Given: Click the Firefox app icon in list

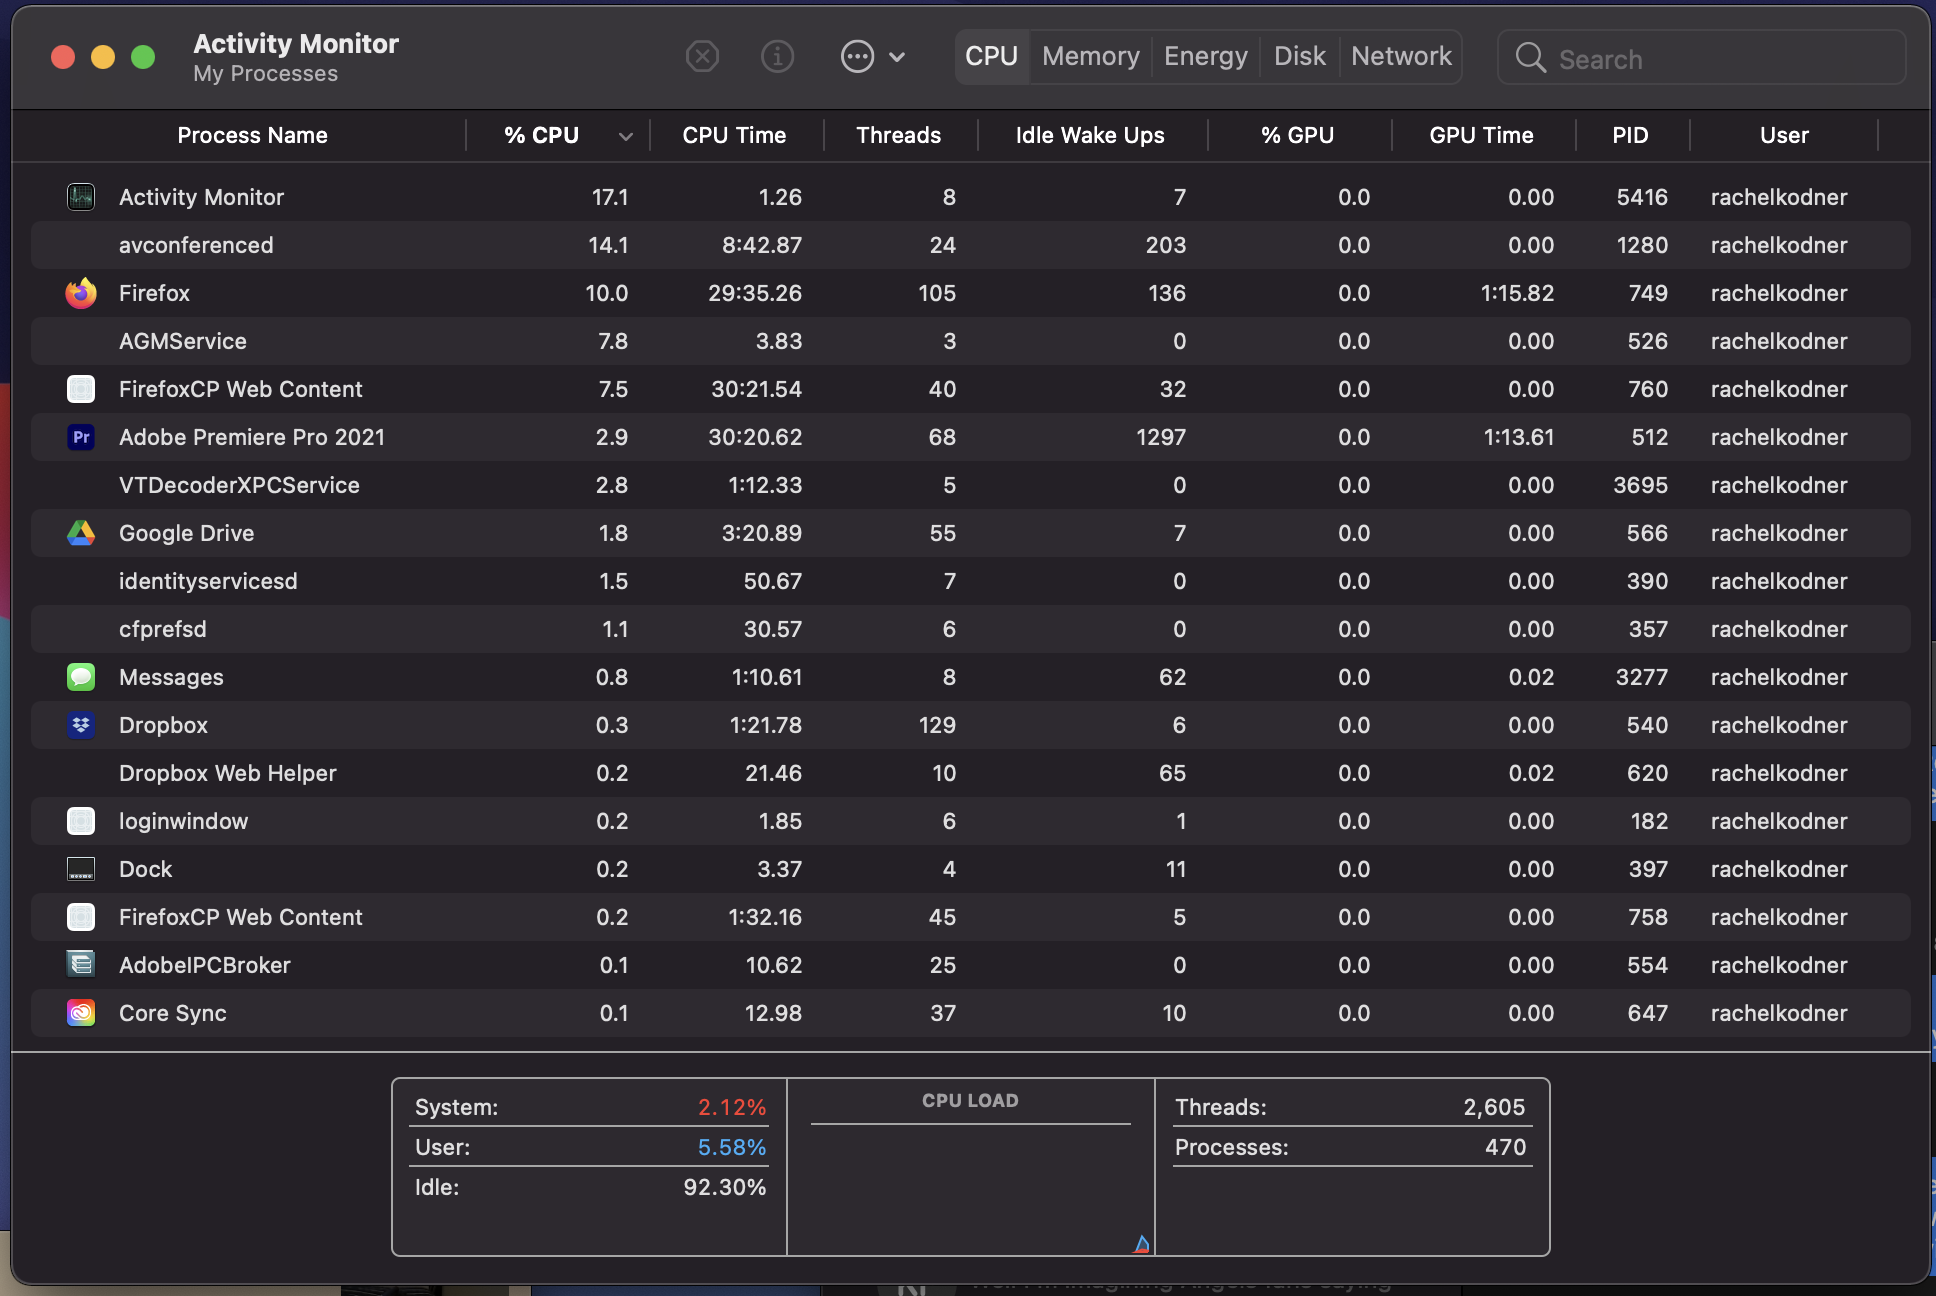Looking at the screenshot, I should coord(81,293).
